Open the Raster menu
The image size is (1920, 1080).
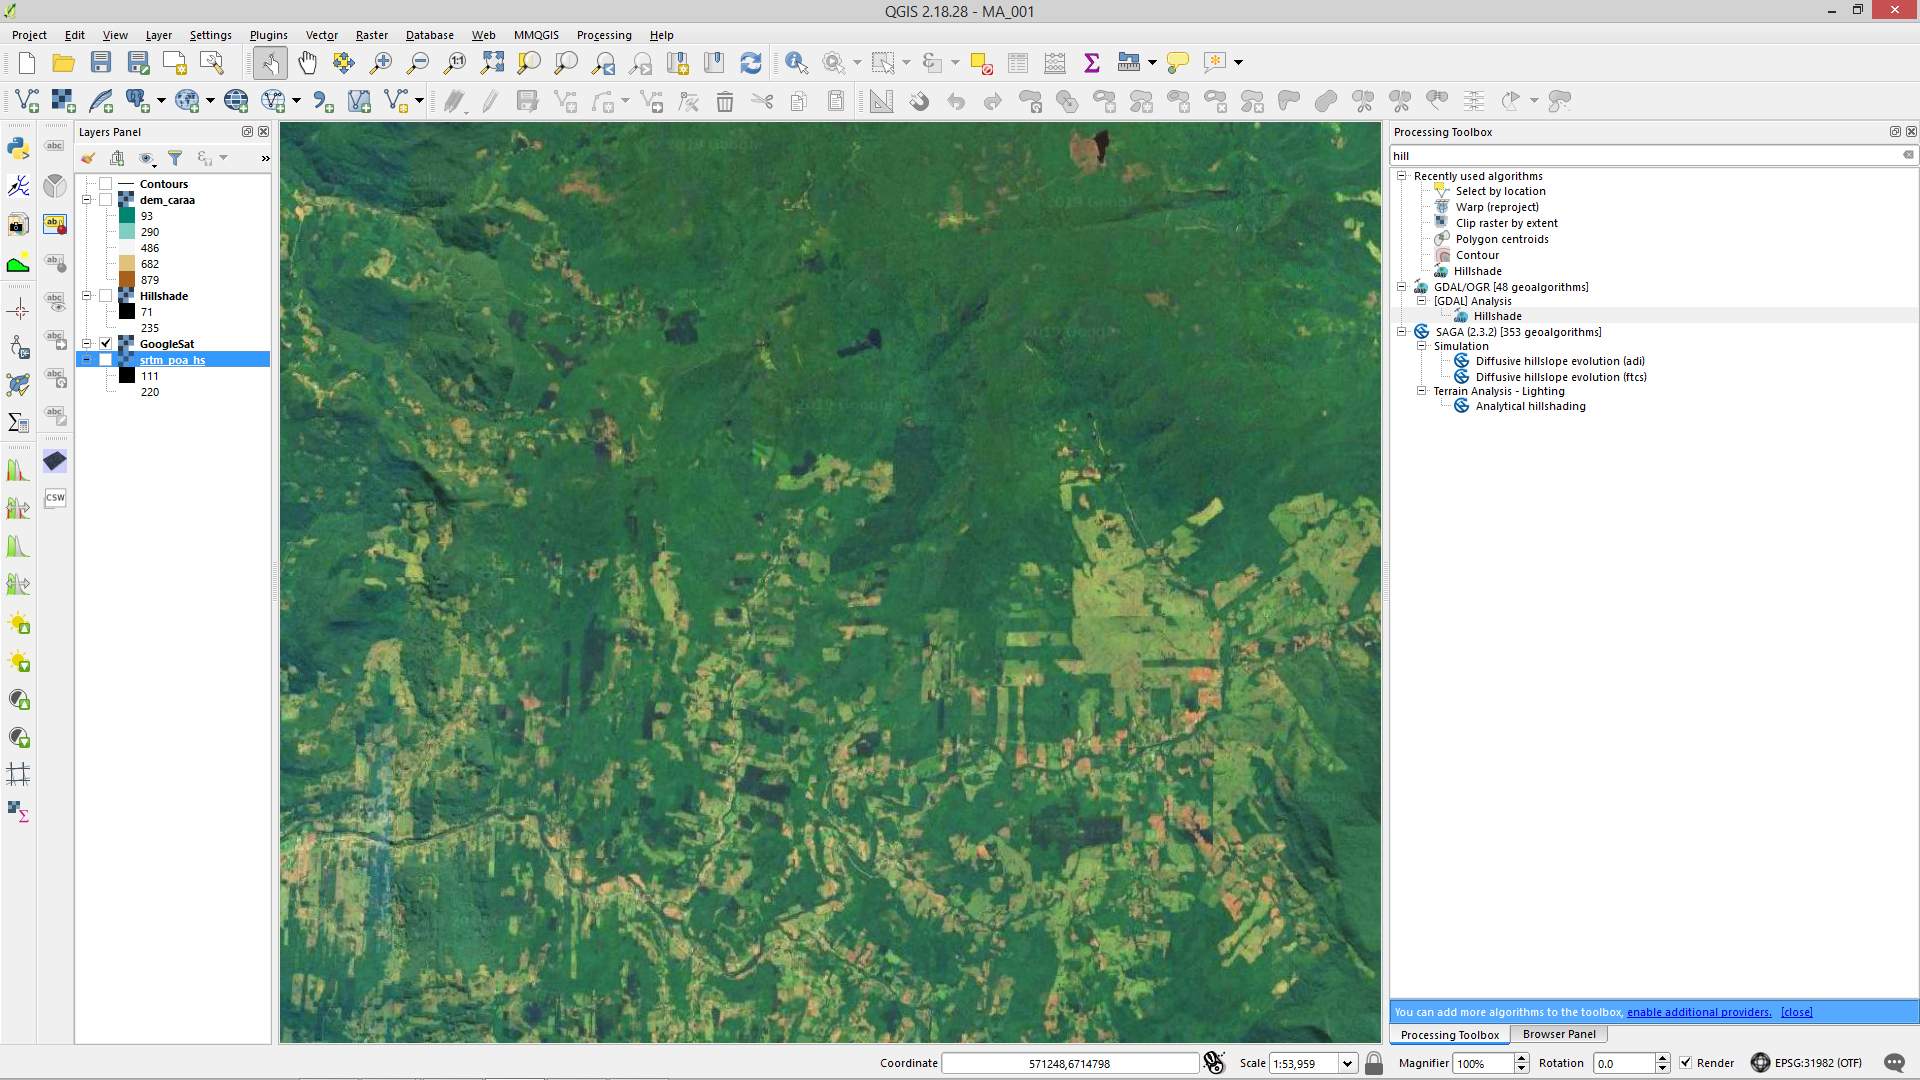pos(371,35)
